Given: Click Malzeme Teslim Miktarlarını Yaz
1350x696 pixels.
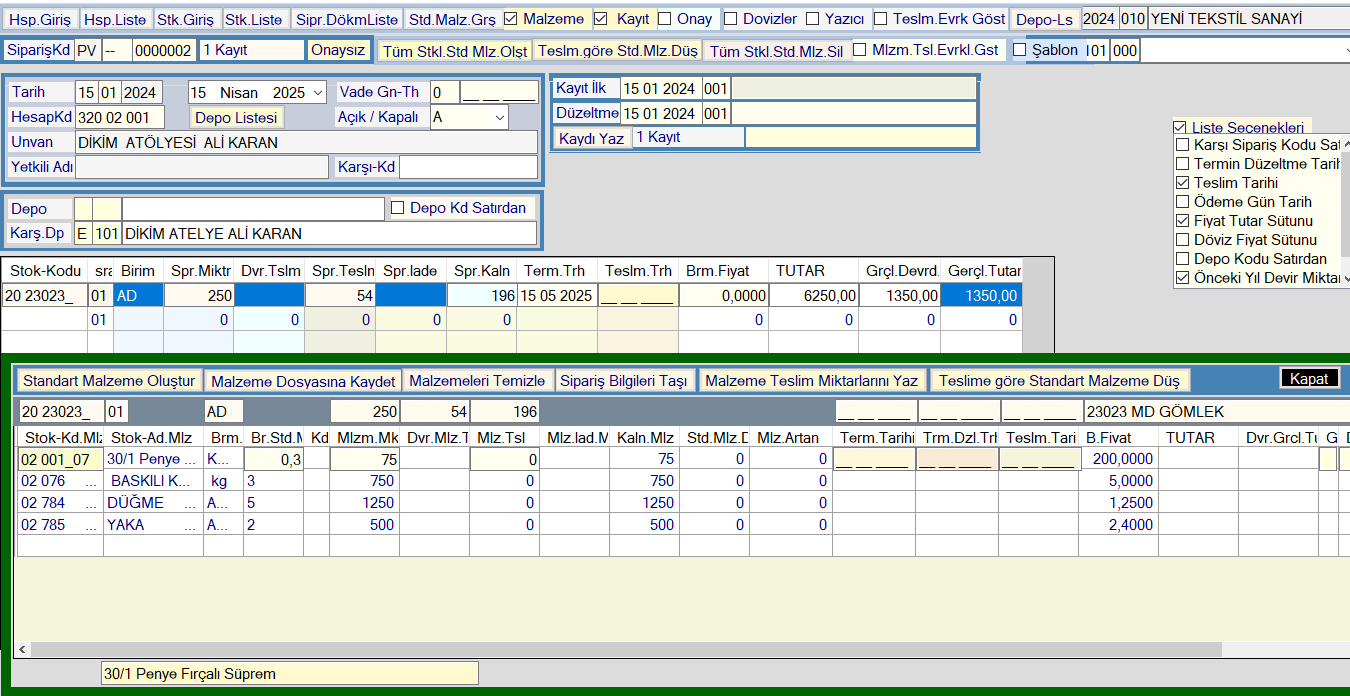Looking at the screenshot, I should [x=812, y=381].
